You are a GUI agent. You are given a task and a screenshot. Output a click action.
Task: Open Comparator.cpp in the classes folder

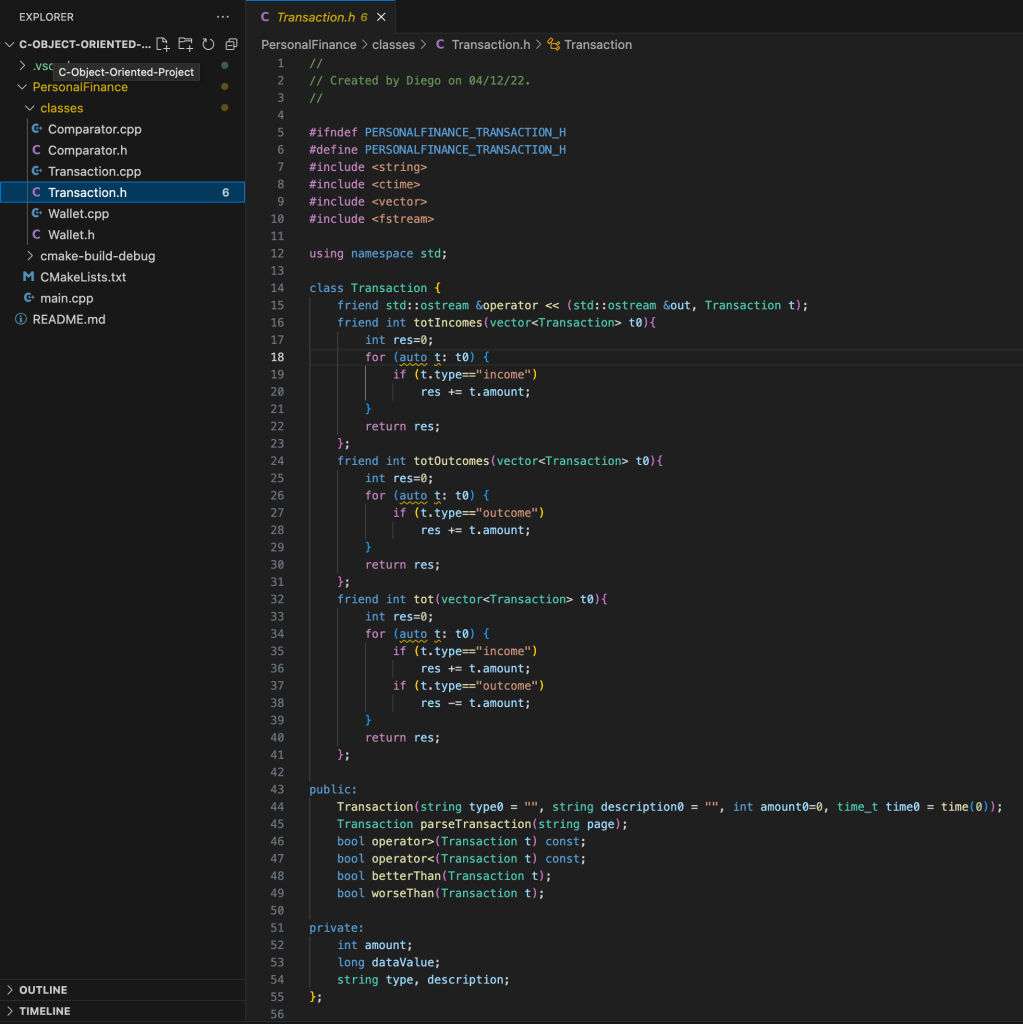94,129
